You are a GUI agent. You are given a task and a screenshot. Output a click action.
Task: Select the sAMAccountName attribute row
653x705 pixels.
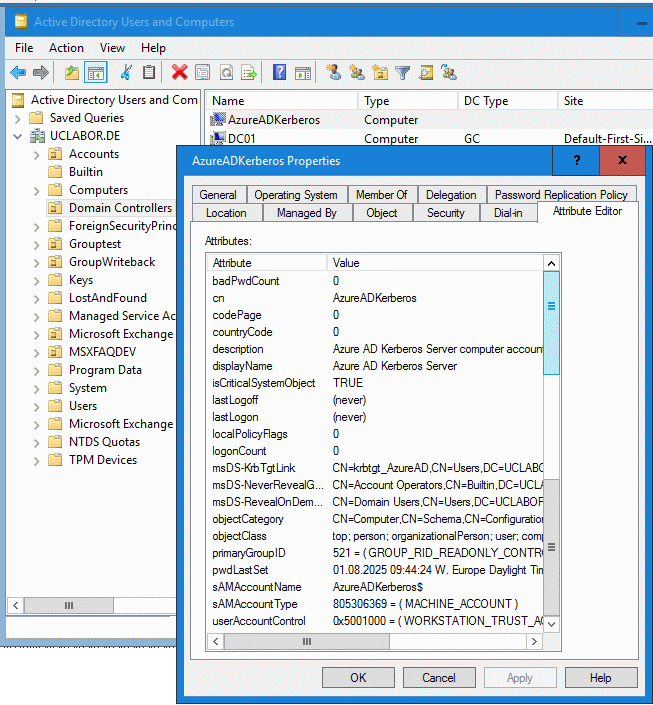pyautogui.click(x=376, y=587)
